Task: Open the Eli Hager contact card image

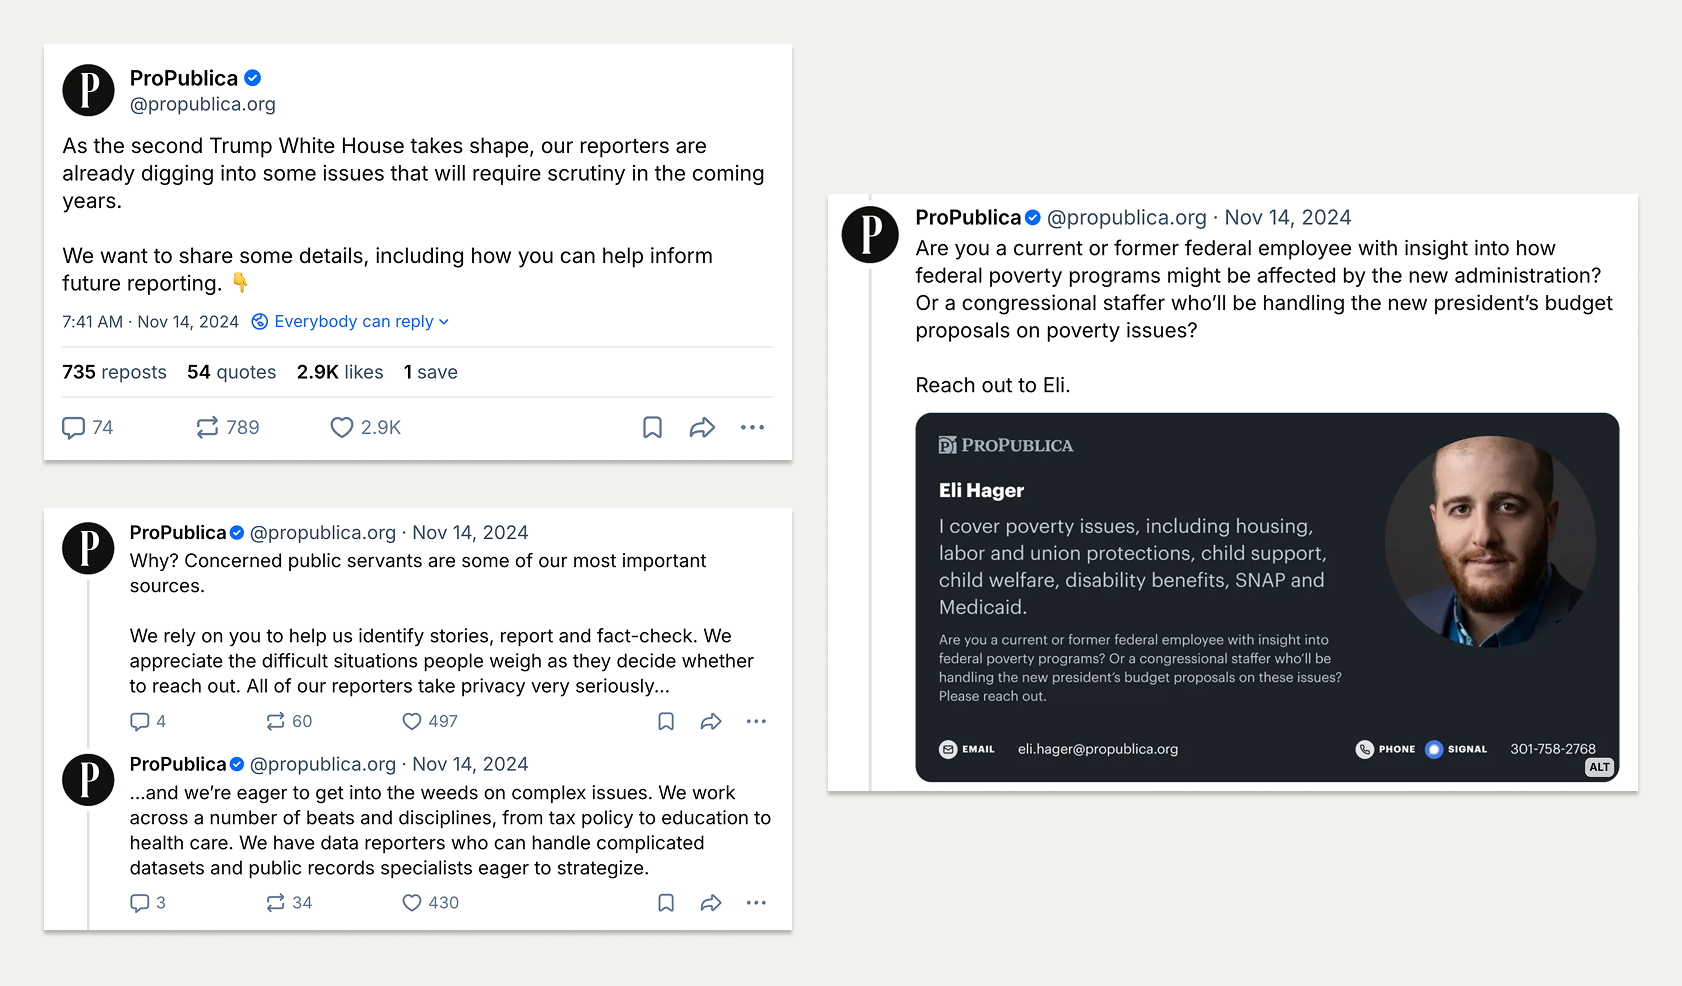Action: 1267,597
